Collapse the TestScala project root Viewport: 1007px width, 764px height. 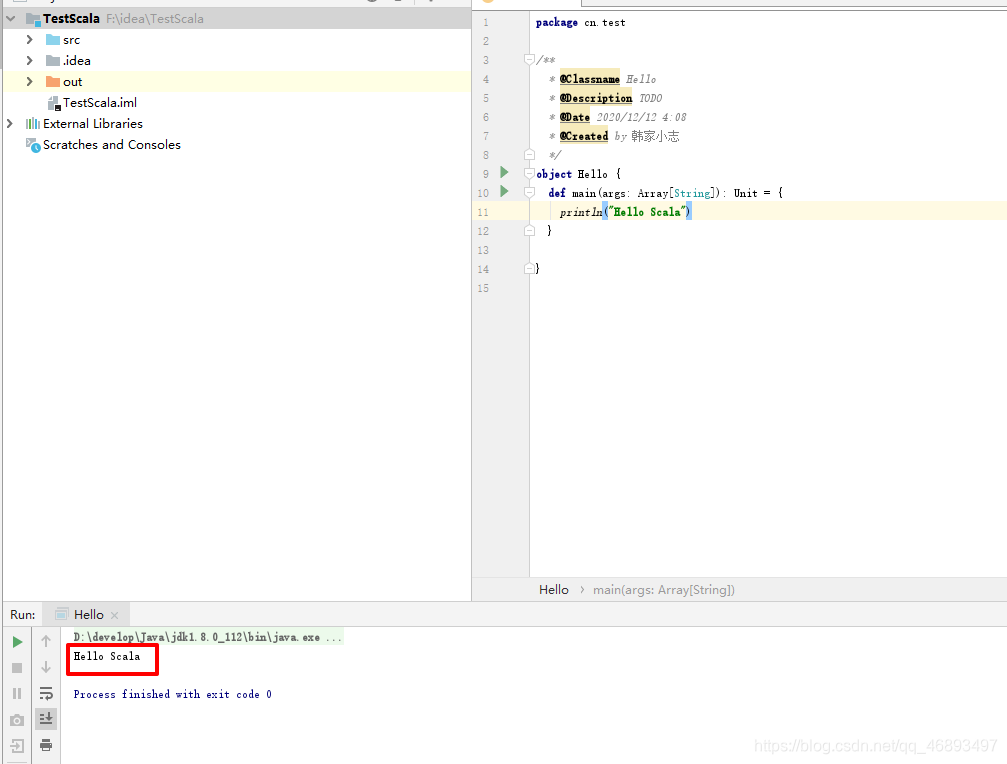point(10,19)
